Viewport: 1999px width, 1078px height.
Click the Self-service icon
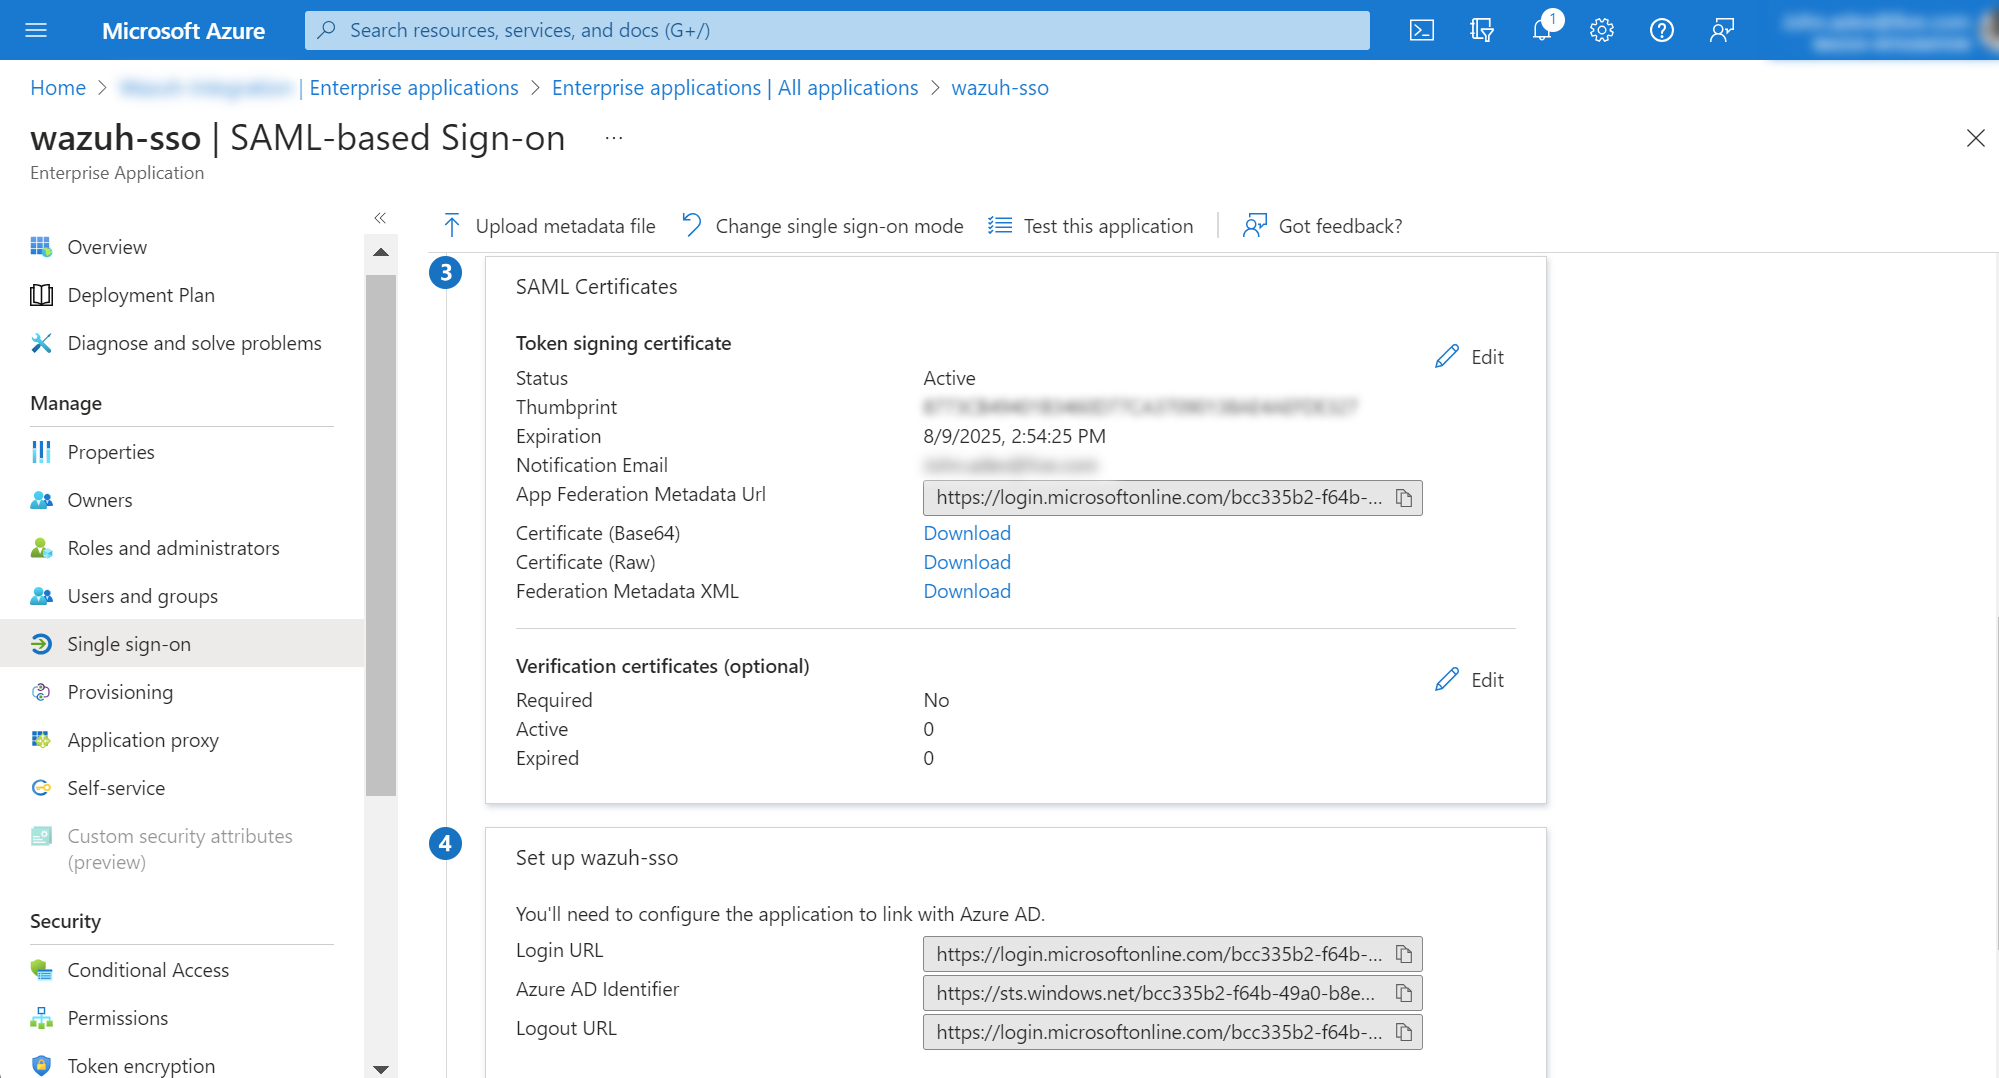click(41, 788)
